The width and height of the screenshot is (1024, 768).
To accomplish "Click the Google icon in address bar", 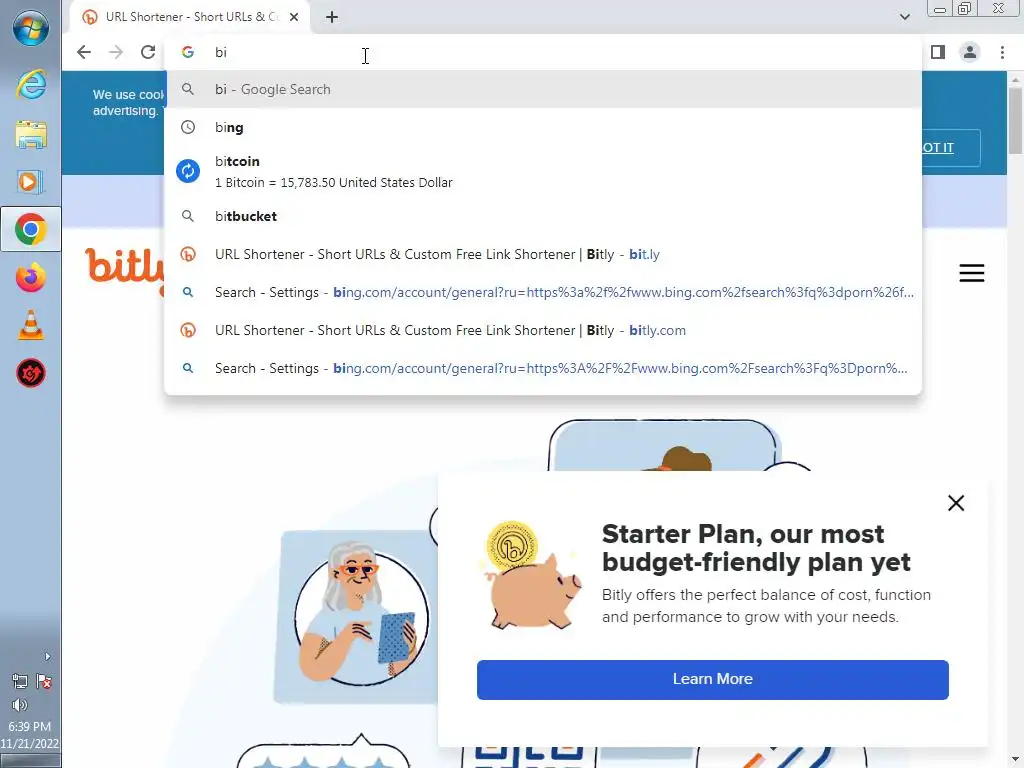I will point(188,52).
